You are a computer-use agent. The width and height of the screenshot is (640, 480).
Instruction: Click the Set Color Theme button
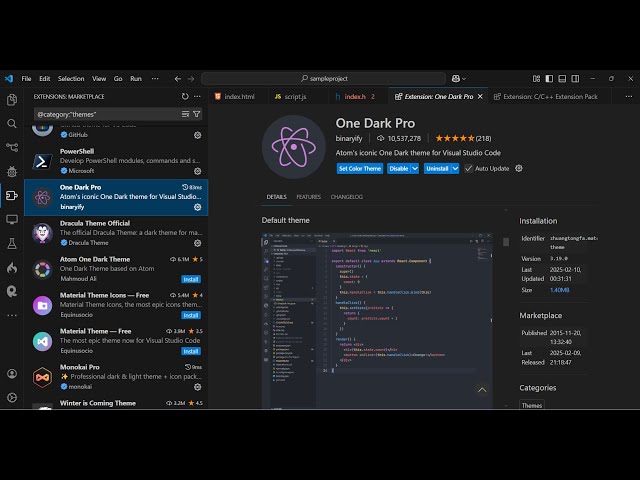tap(359, 169)
